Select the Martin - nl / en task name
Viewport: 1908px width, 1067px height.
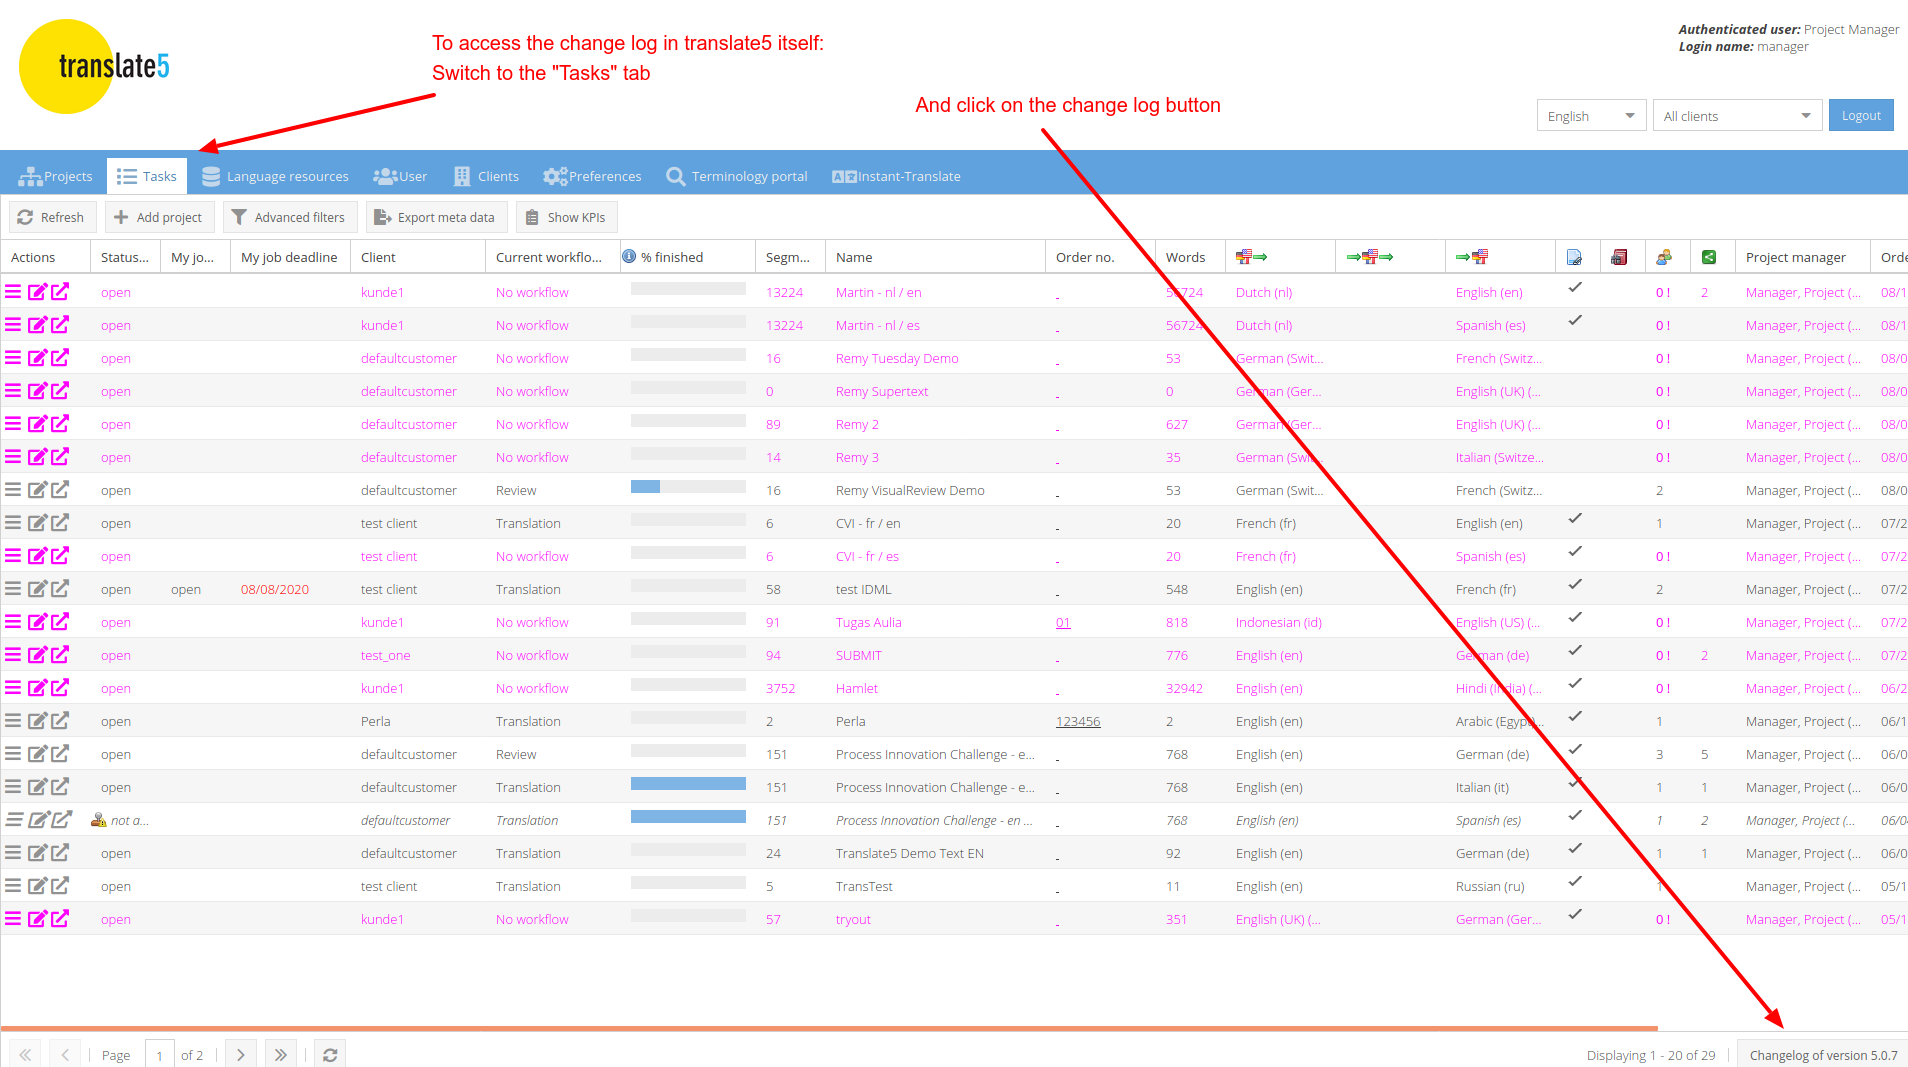tap(879, 292)
